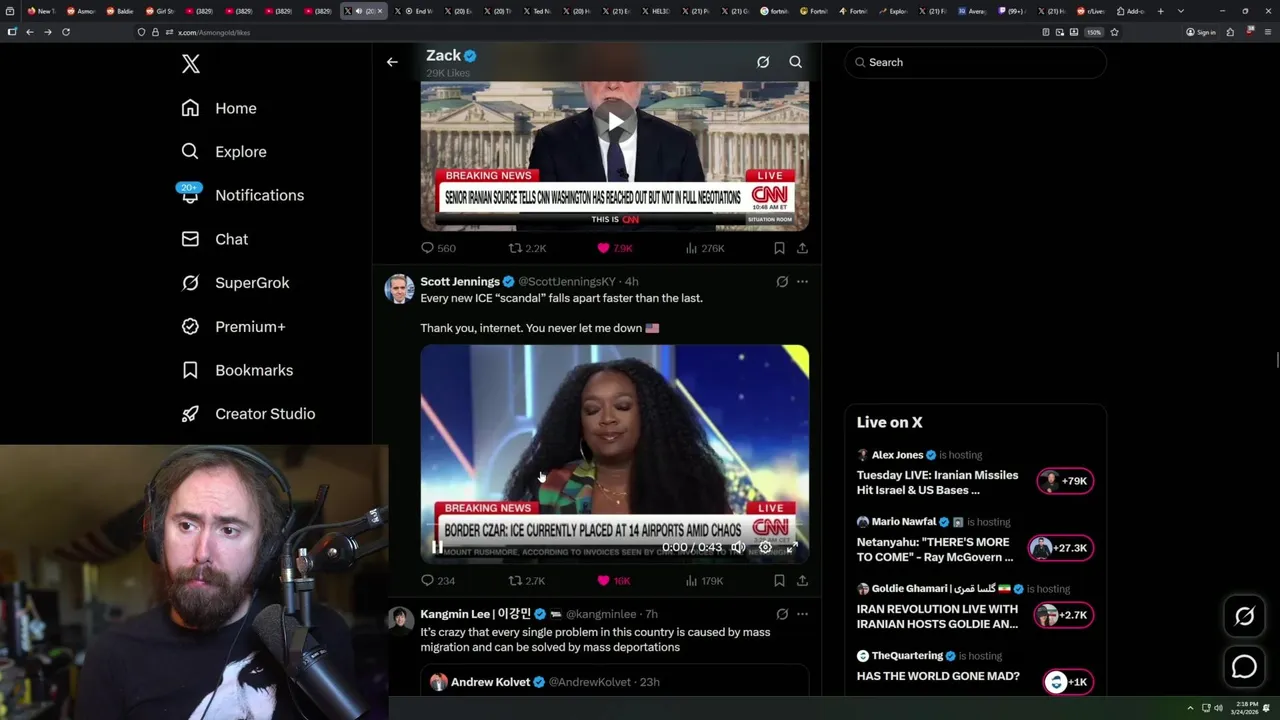This screenshot has height=720, width=1280.
Task: Reply to the post with 234 comments
Action: (438, 580)
